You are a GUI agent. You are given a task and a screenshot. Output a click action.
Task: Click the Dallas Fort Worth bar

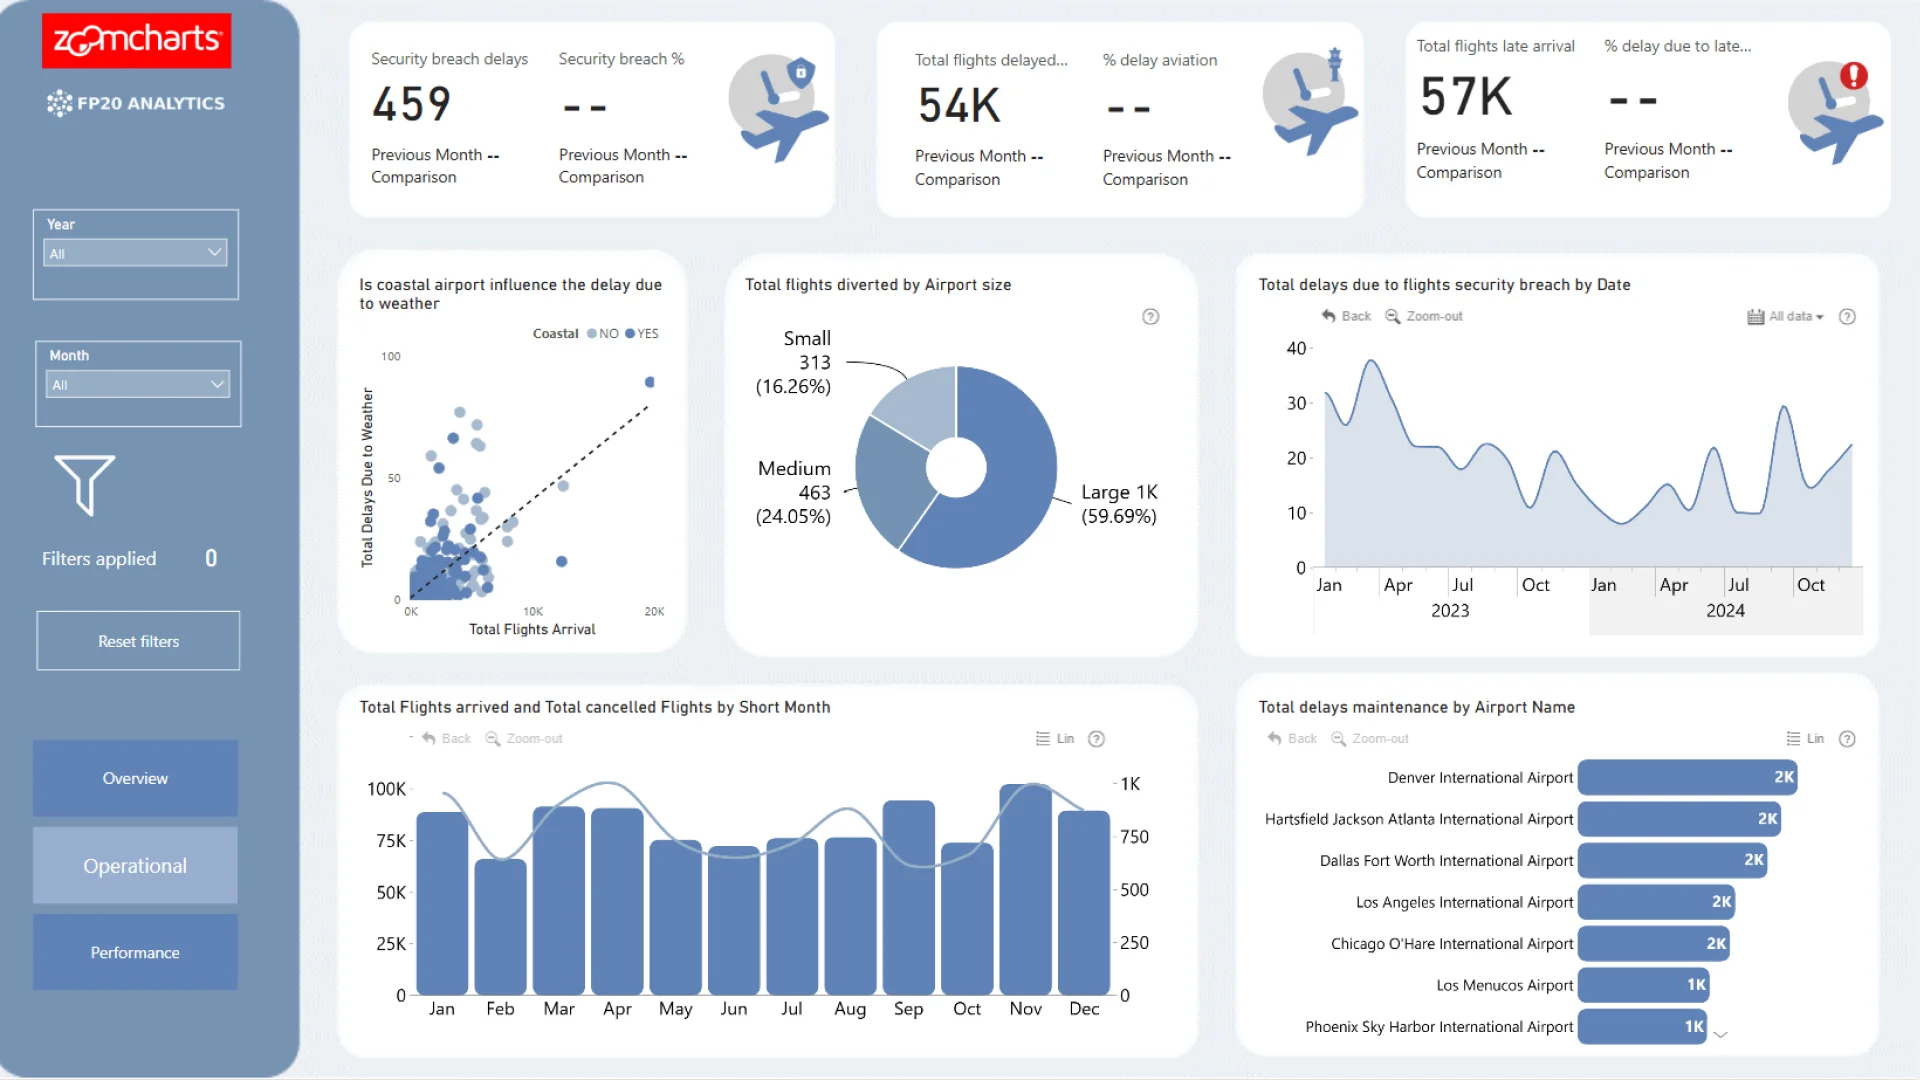[x=1672, y=860]
